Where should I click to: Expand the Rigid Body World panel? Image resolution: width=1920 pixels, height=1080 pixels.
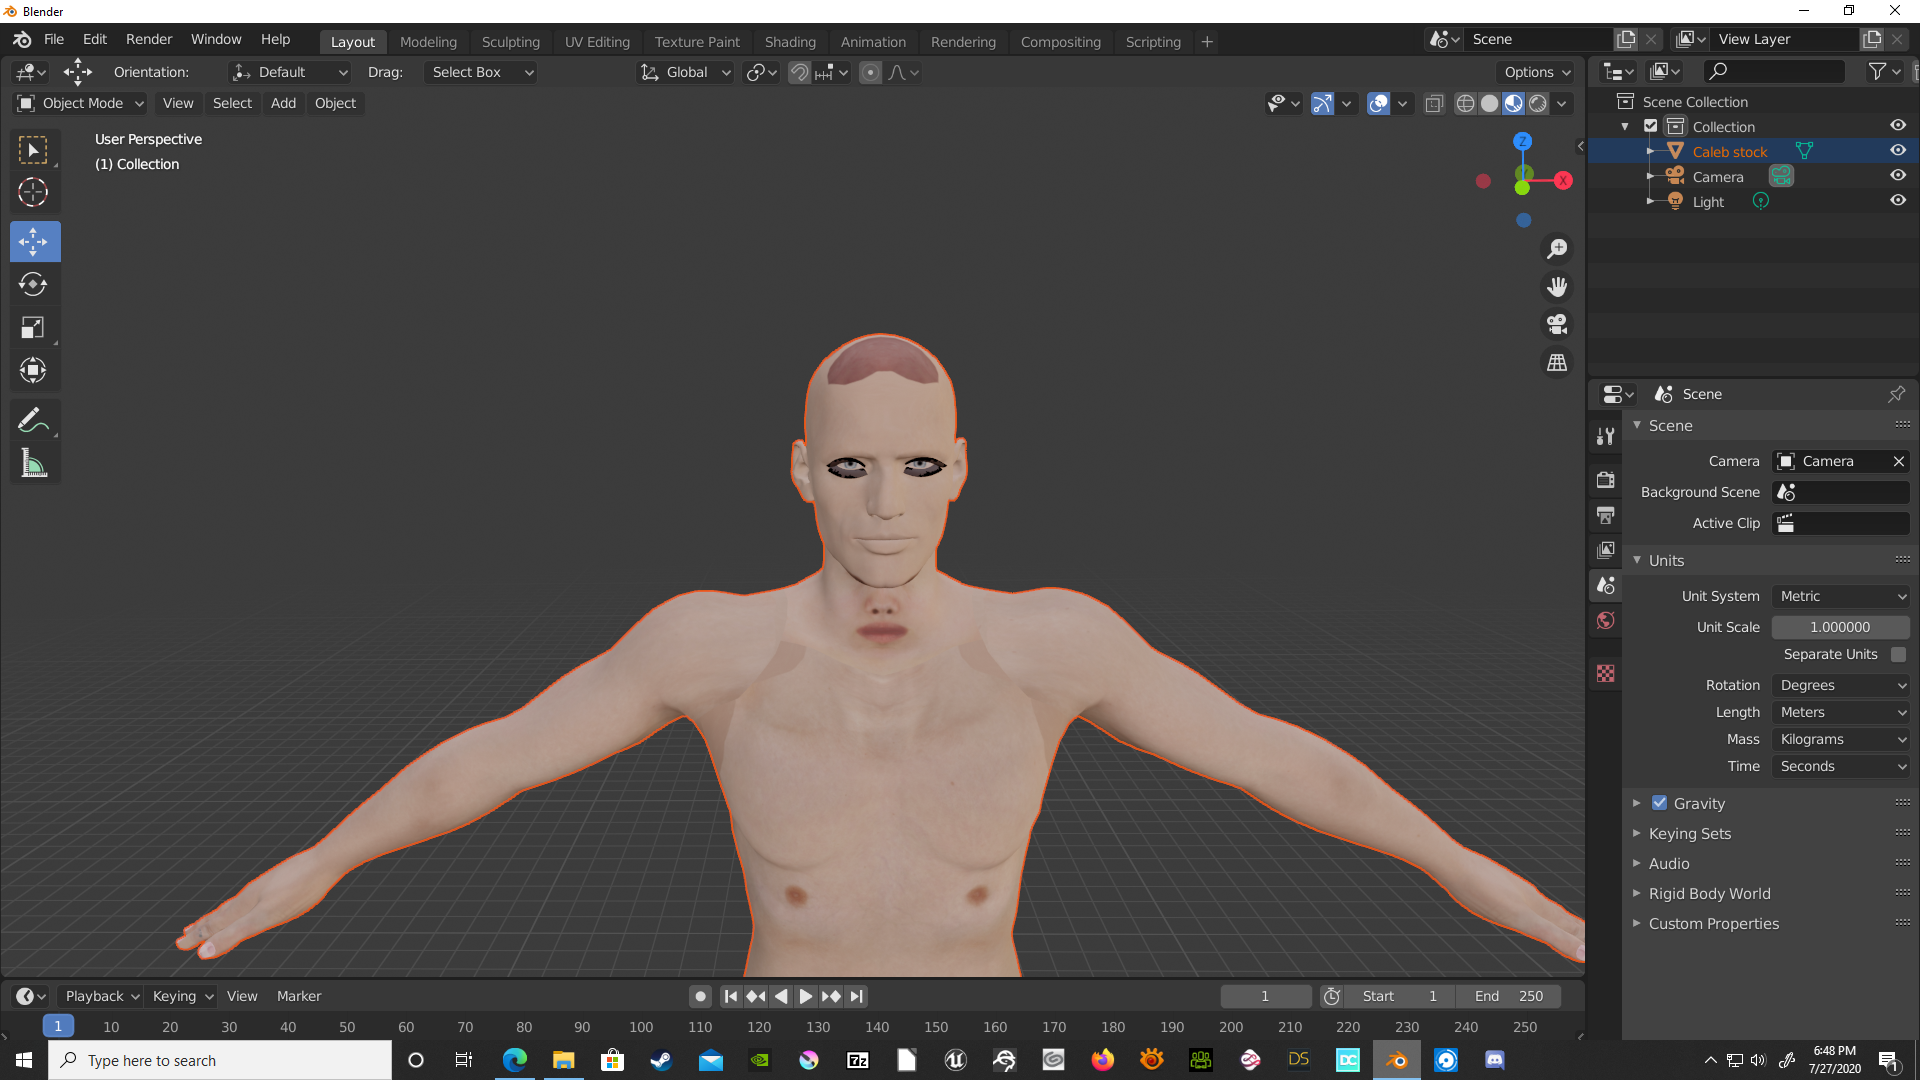[x=1709, y=893]
